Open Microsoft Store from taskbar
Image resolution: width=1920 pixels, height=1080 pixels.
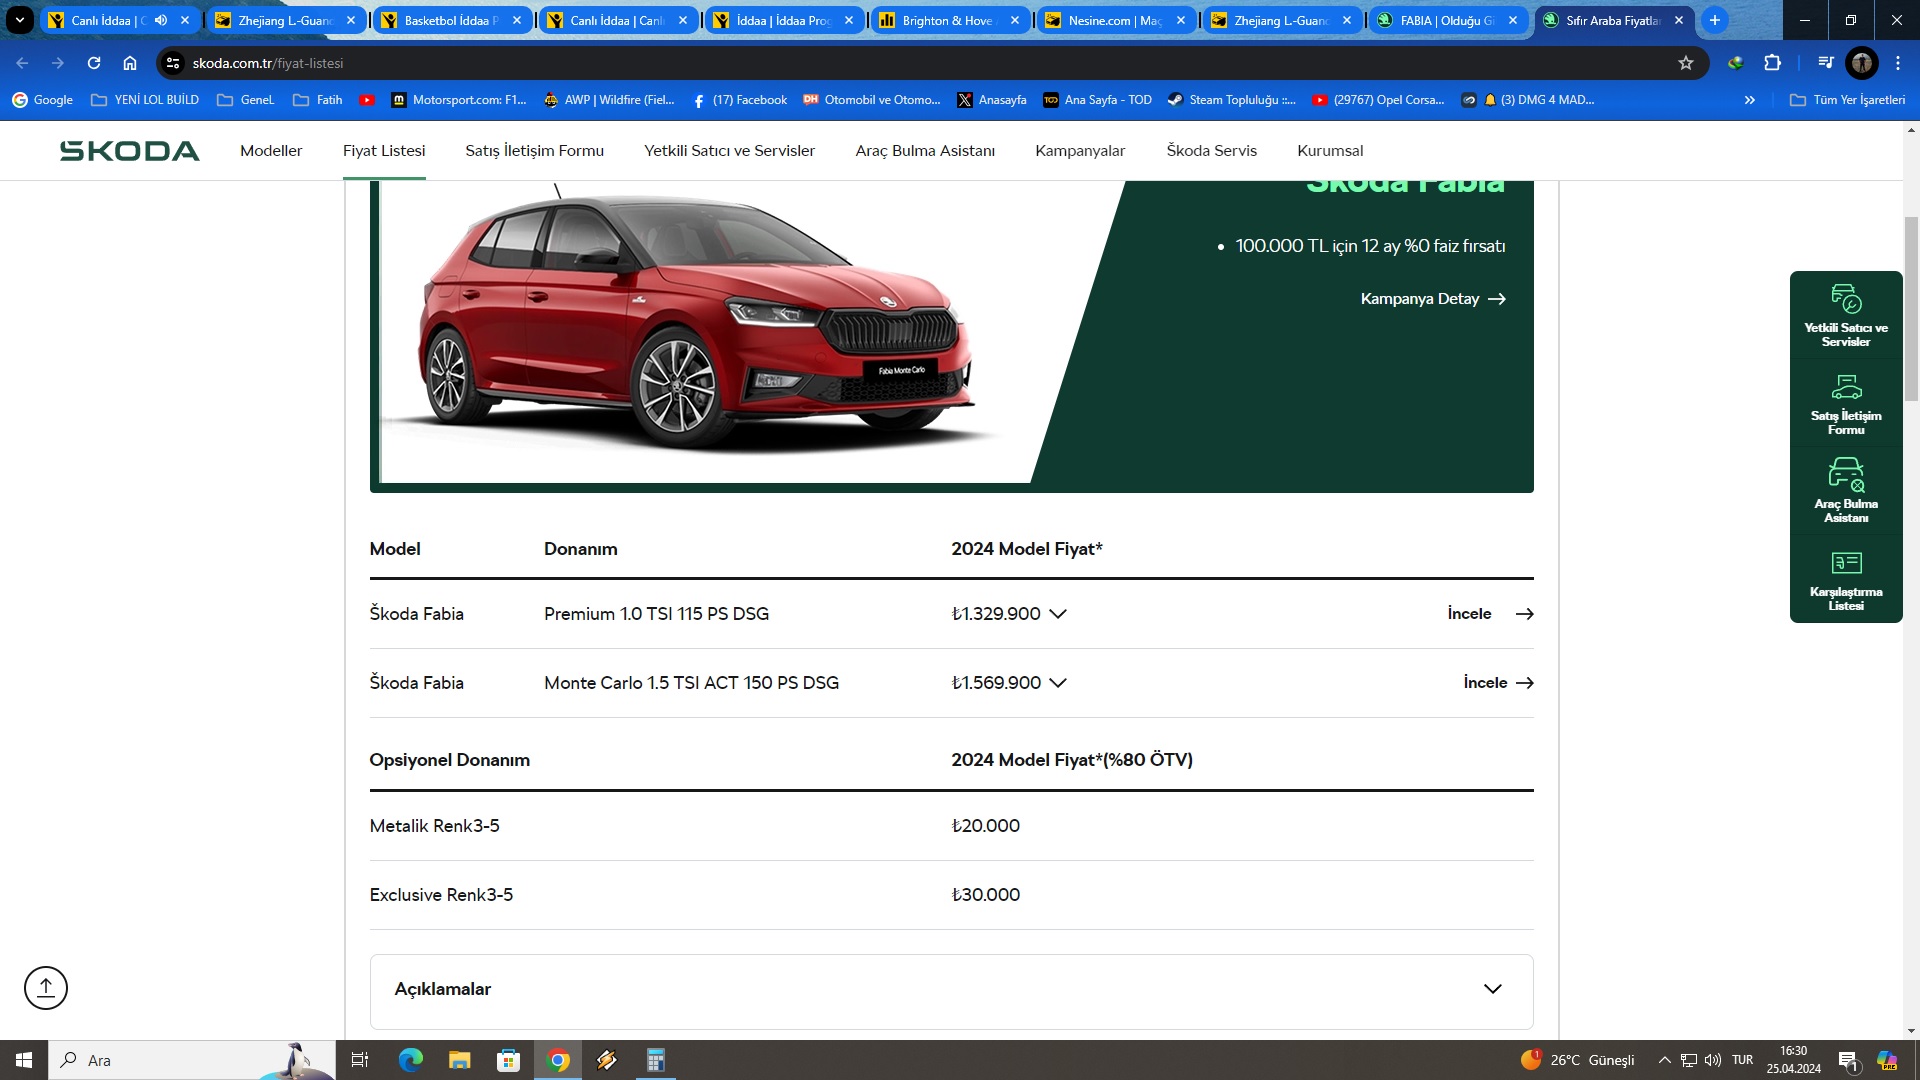pyautogui.click(x=509, y=1060)
